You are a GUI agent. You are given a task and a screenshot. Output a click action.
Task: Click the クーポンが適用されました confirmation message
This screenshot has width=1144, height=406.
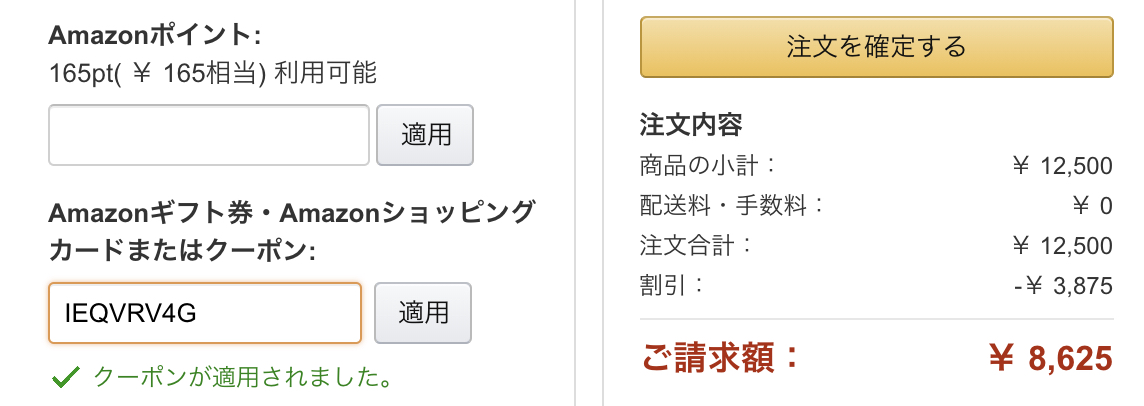pyautogui.click(x=240, y=377)
